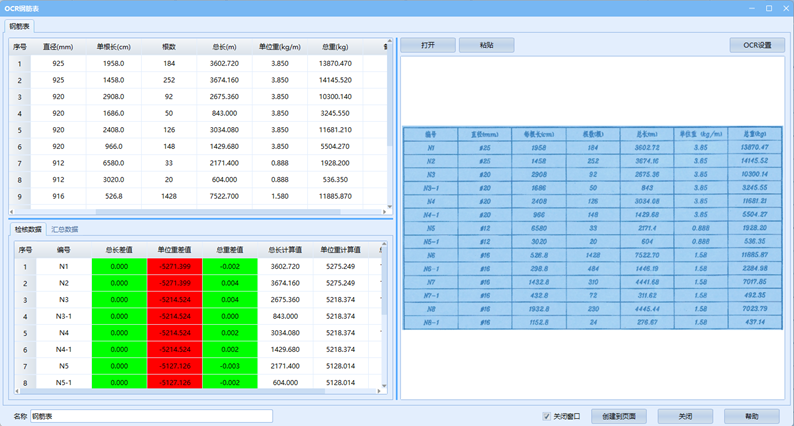The width and height of the screenshot is (794, 426).
Task: Open the OCR设置 settings button
Action: click(757, 45)
